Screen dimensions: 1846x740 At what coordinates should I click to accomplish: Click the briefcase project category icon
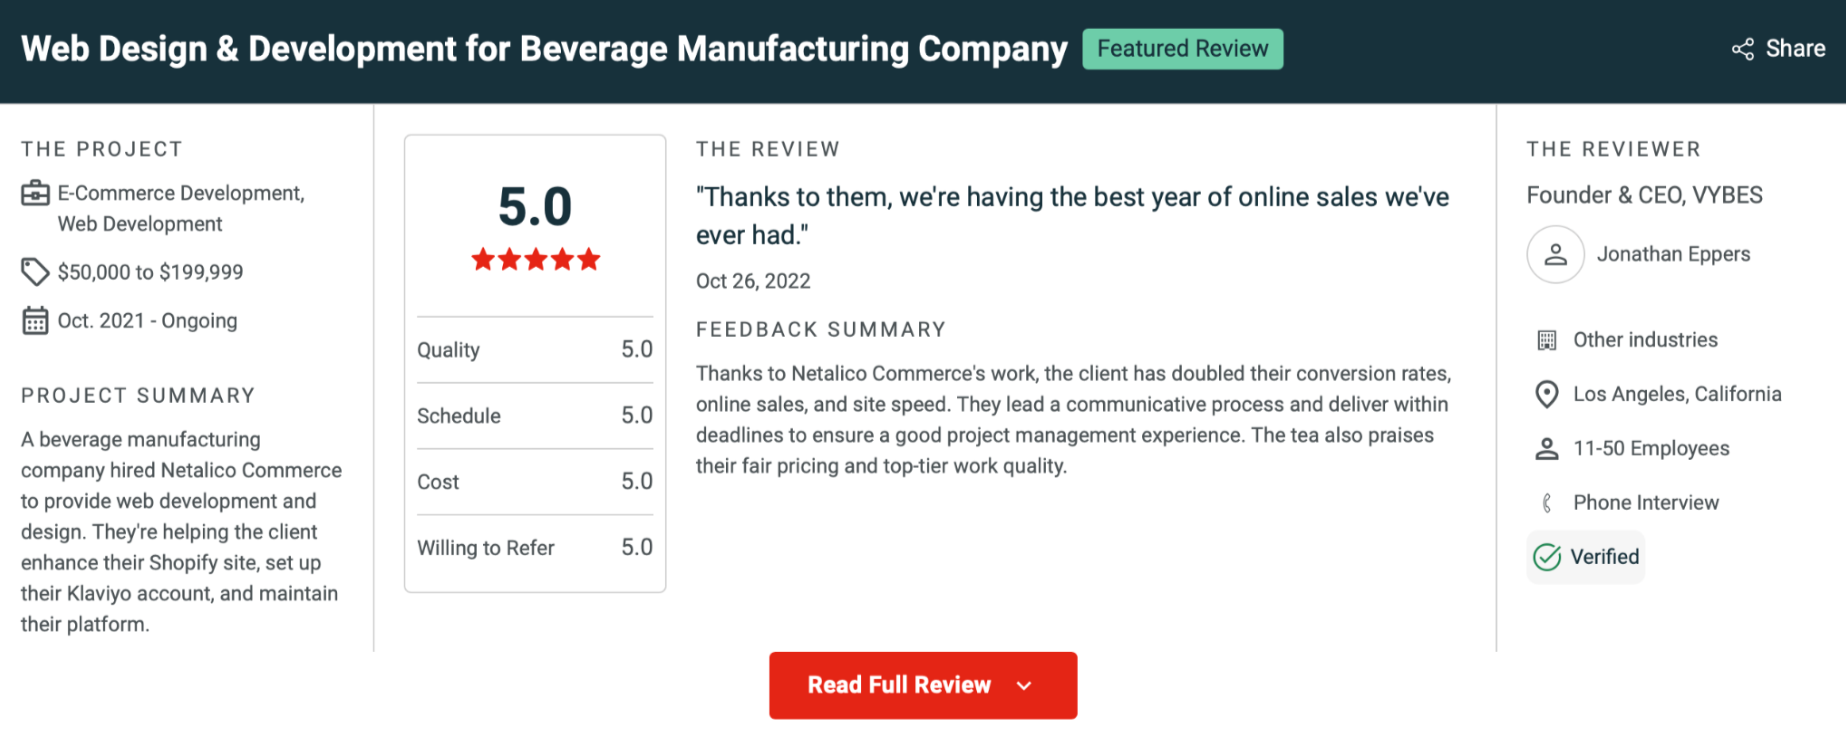click(35, 193)
